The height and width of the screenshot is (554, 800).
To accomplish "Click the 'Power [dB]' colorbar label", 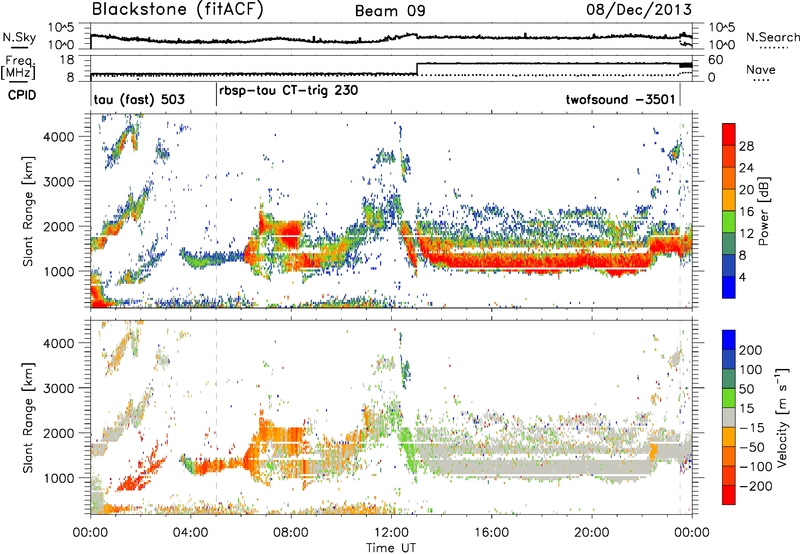I will tap(763, 211).
